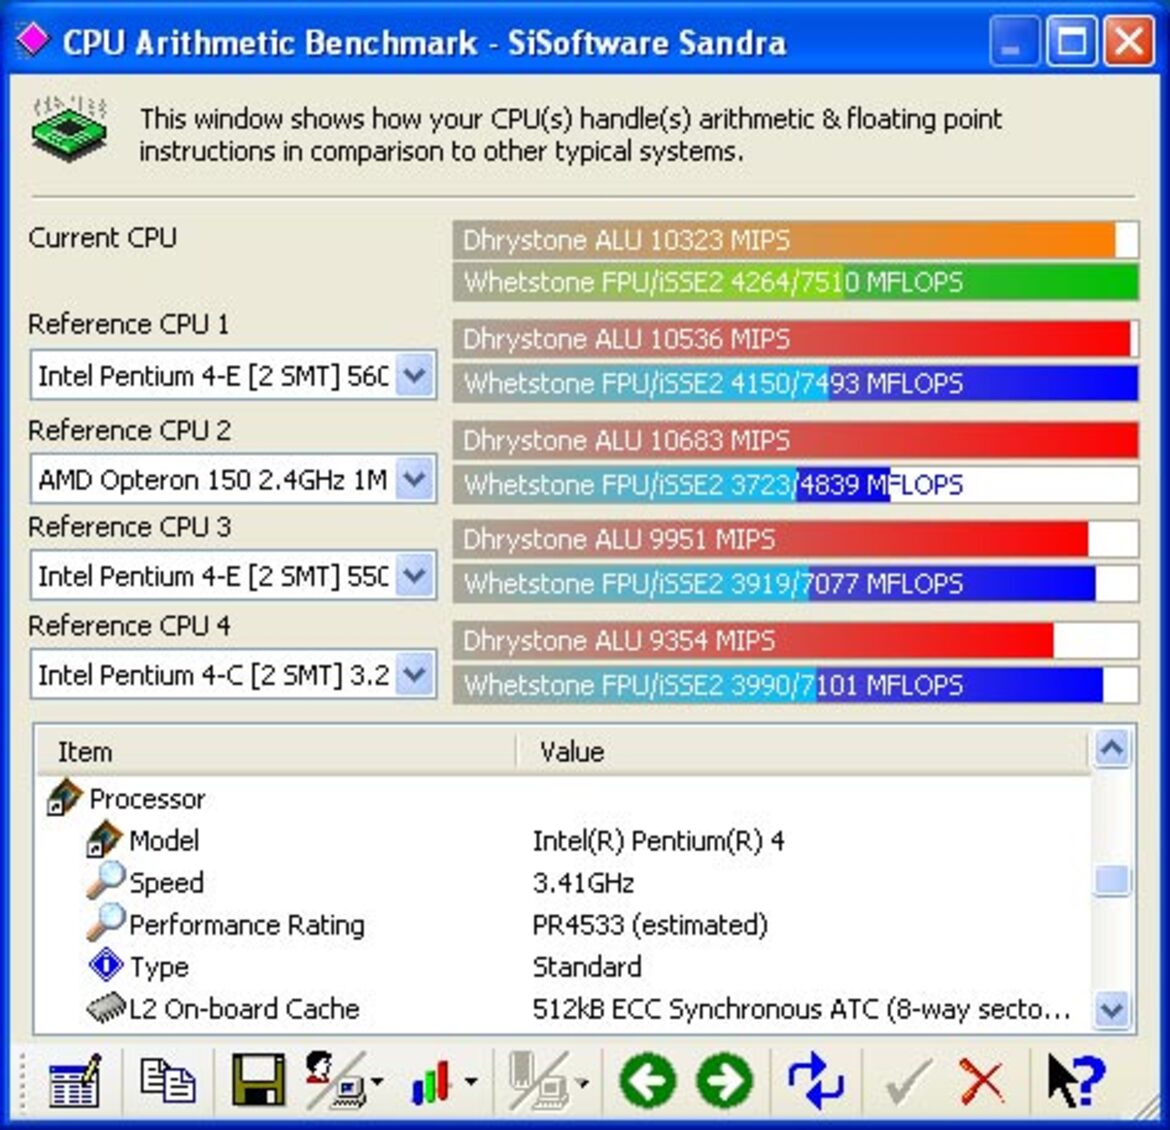Click the red X cancel icon

(x=982, y=1081)
